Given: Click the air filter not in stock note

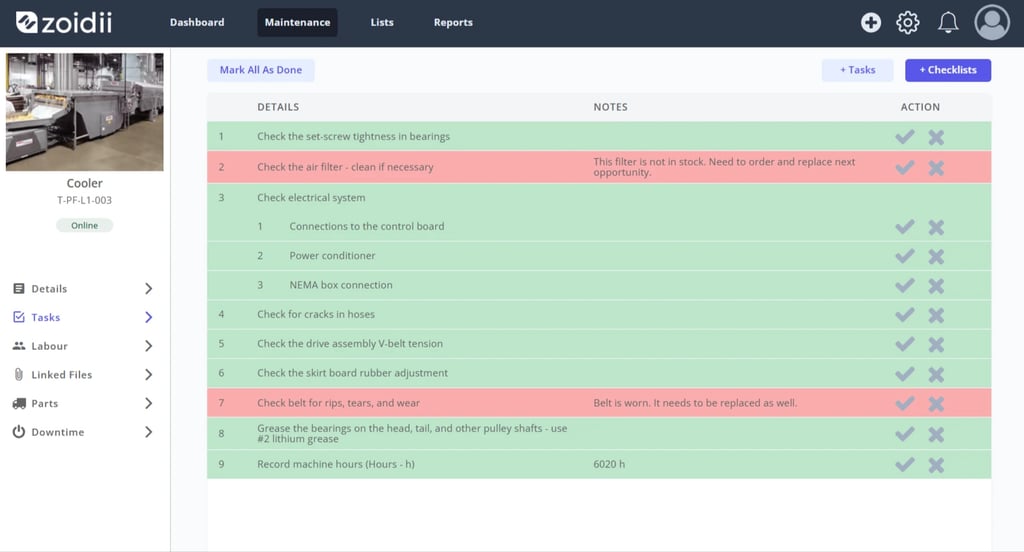Looking at the screenshot, I should (x=724, y=167).
